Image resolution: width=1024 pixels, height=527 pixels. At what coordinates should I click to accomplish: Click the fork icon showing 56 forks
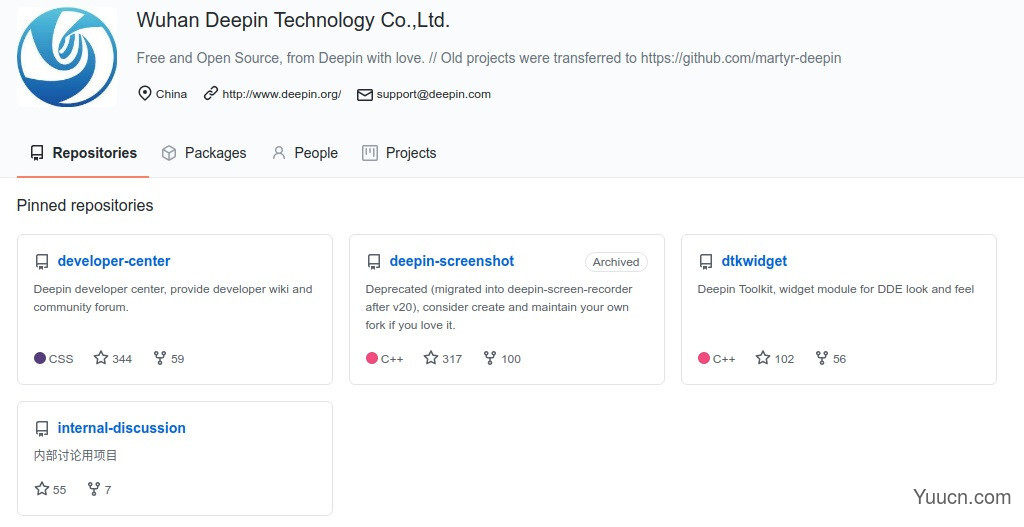click(x=822, y=358)
